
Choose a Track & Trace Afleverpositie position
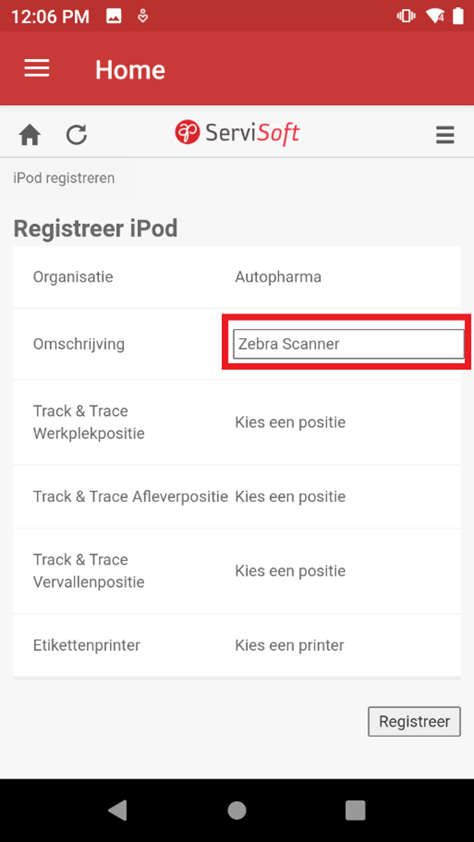290,496
